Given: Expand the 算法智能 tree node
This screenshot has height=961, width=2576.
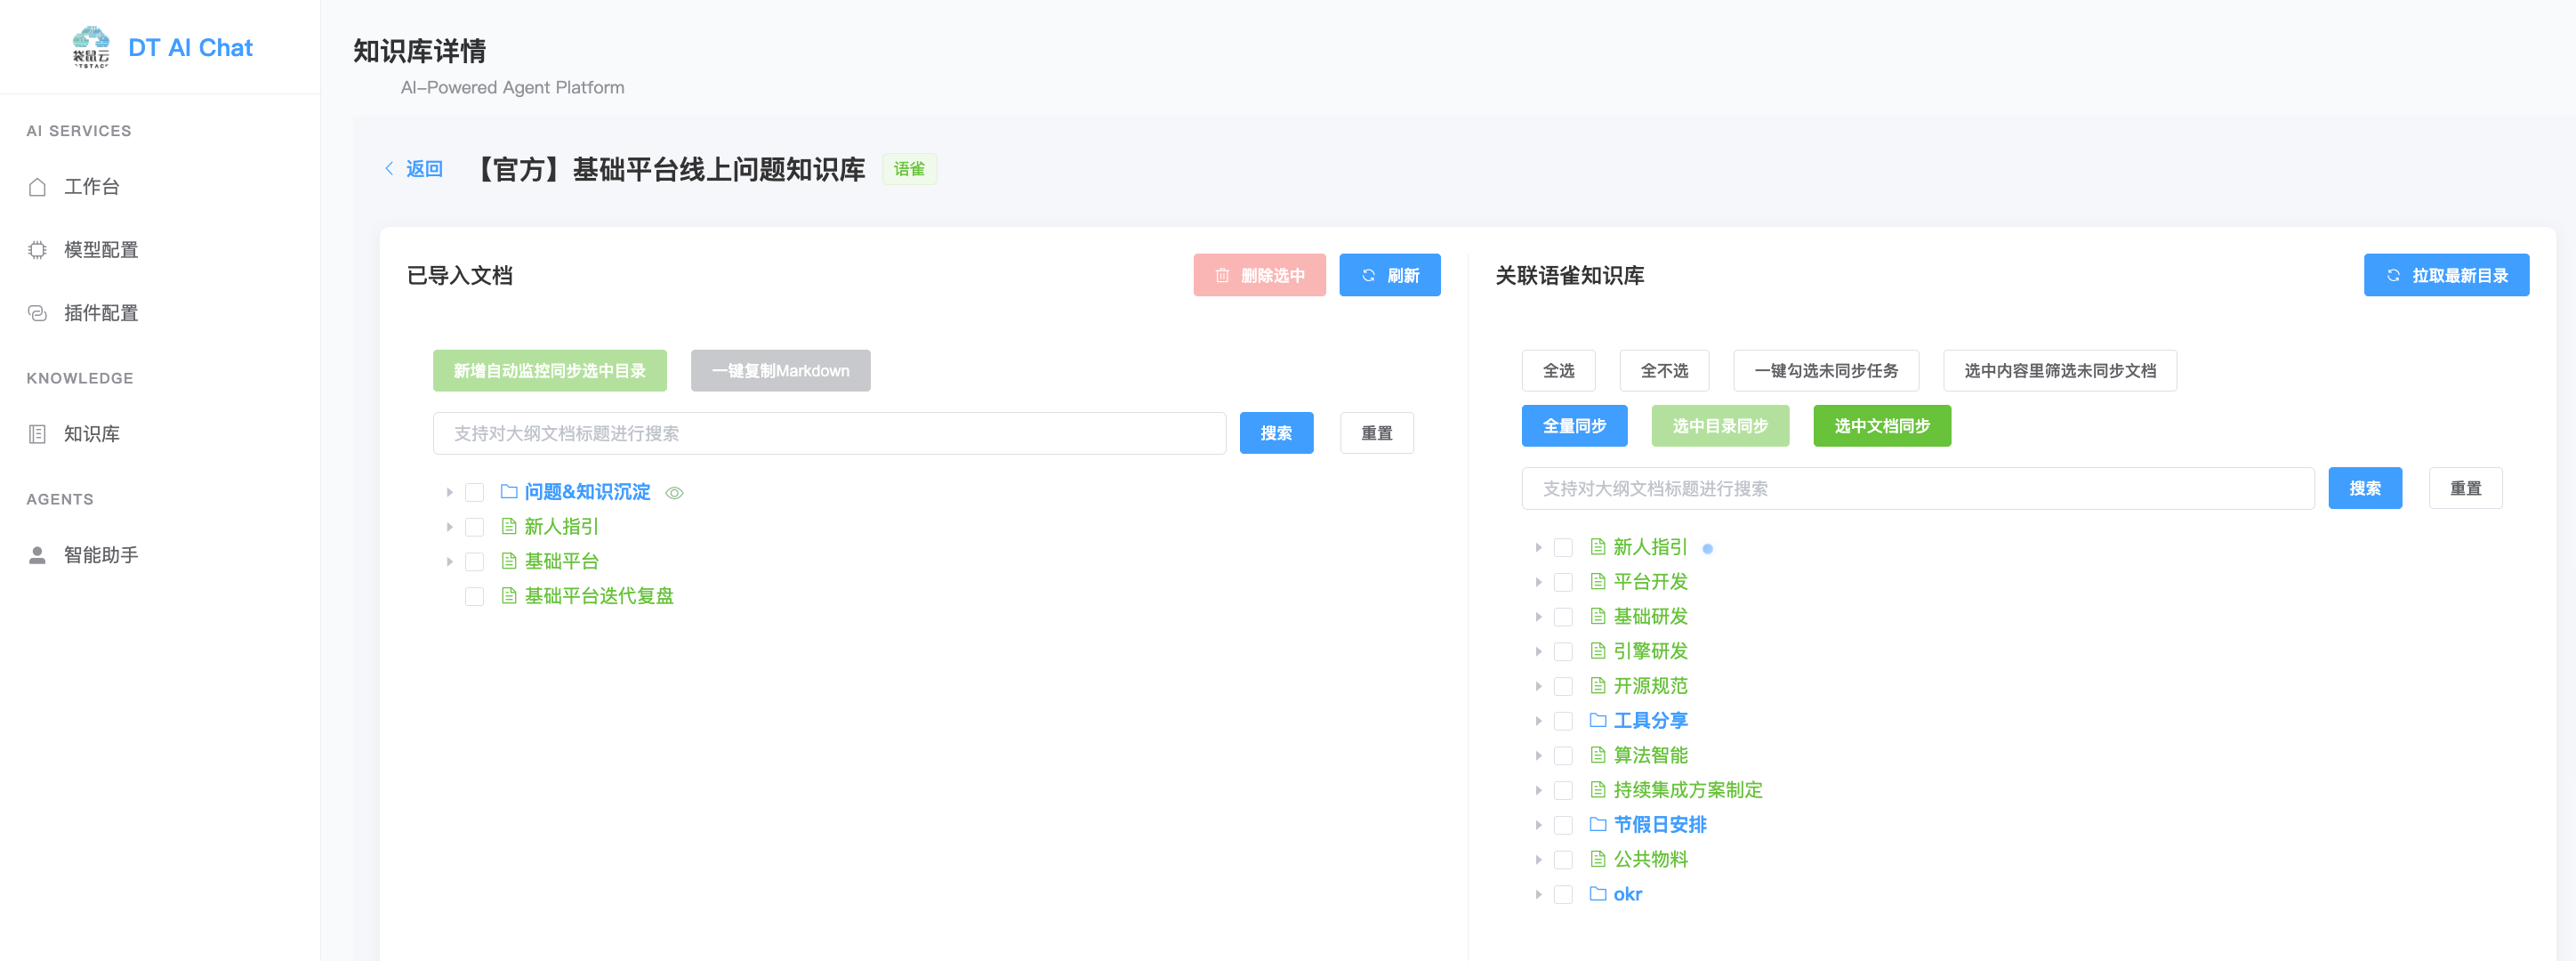Looking at the screenshot, I should tap(1538, 756).
